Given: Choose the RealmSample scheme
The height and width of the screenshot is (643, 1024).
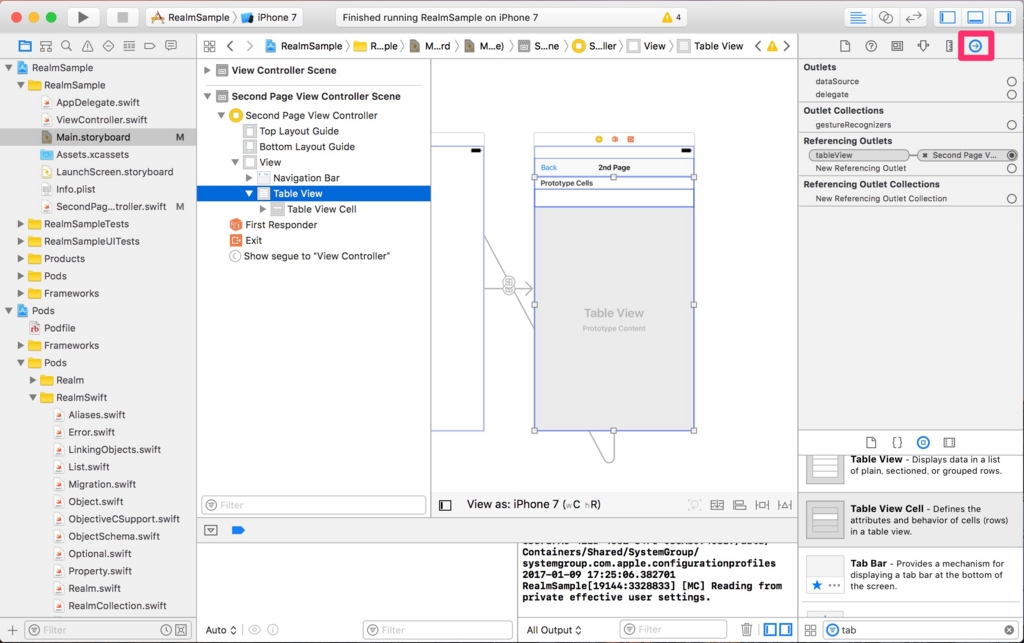Looking at the screenshot, I should click(191, 18).
